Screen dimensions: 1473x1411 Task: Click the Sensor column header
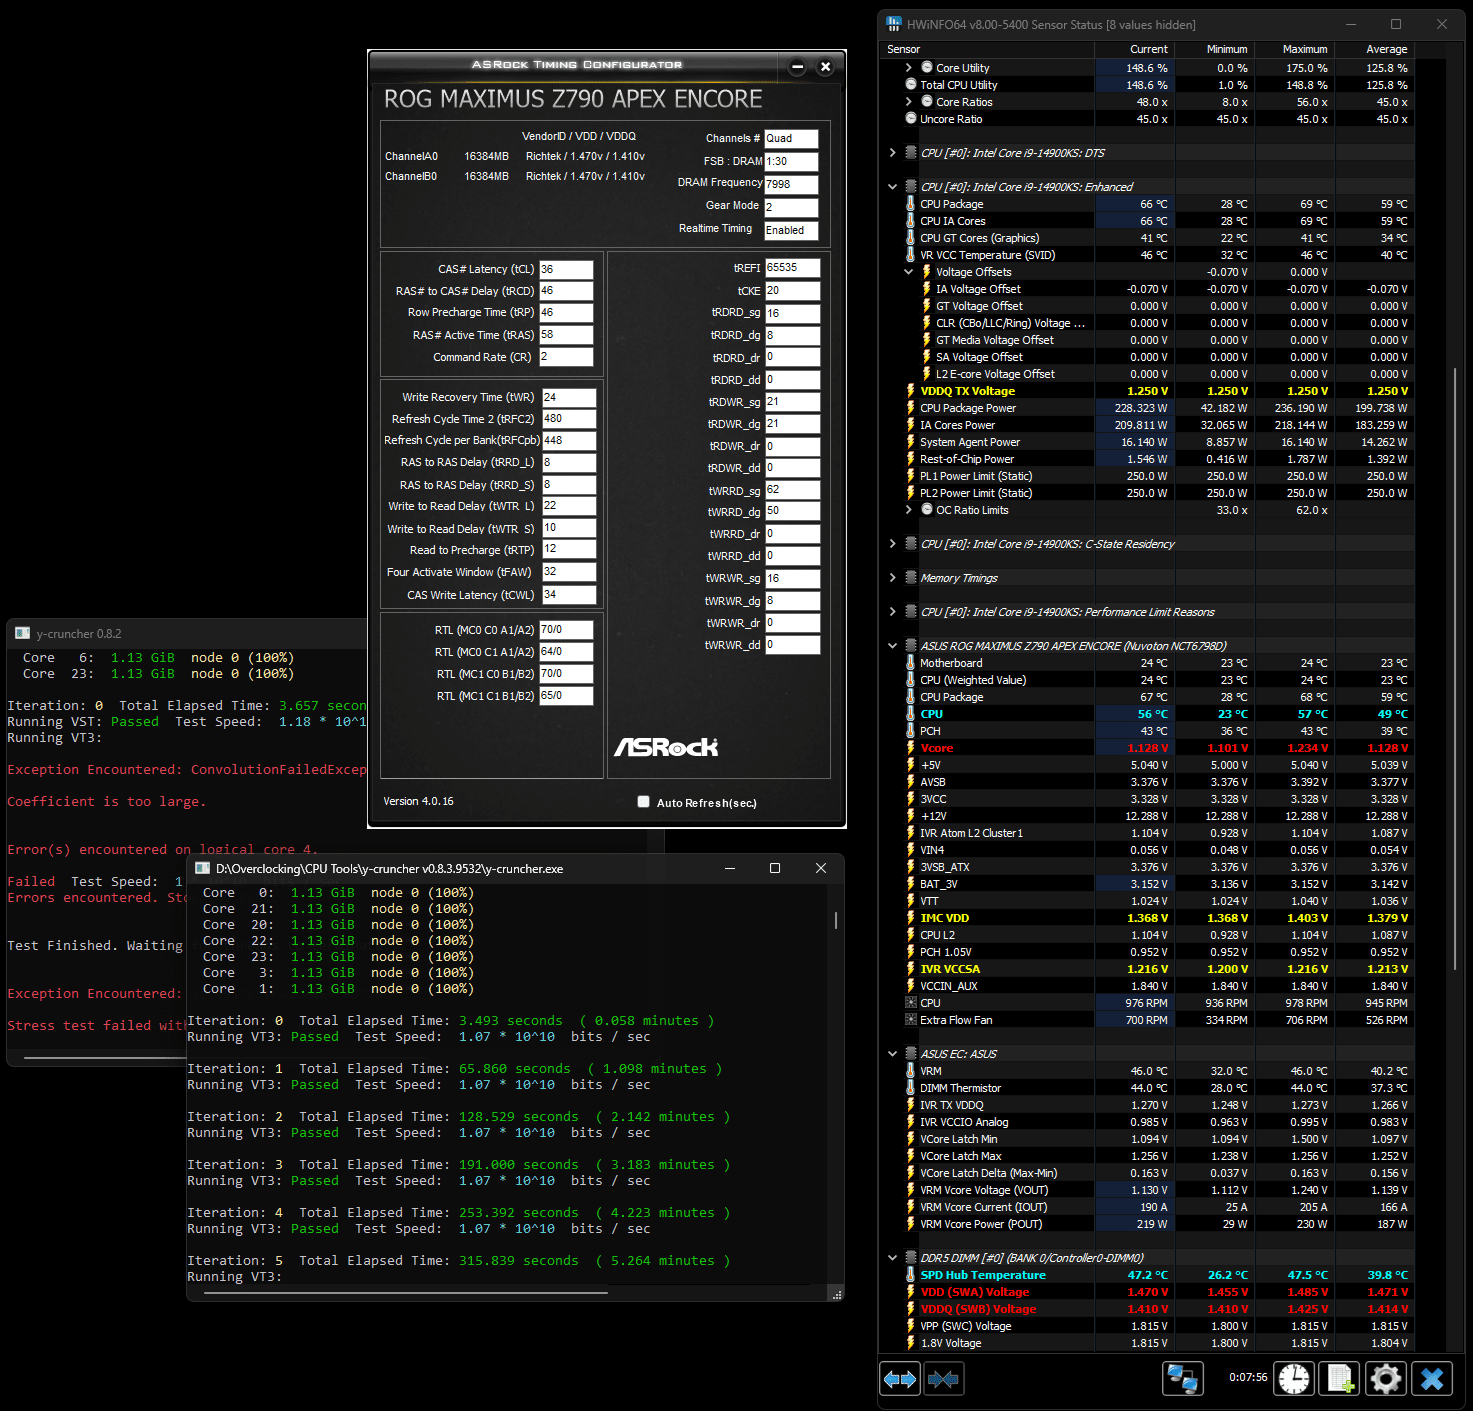click(987, 49)
